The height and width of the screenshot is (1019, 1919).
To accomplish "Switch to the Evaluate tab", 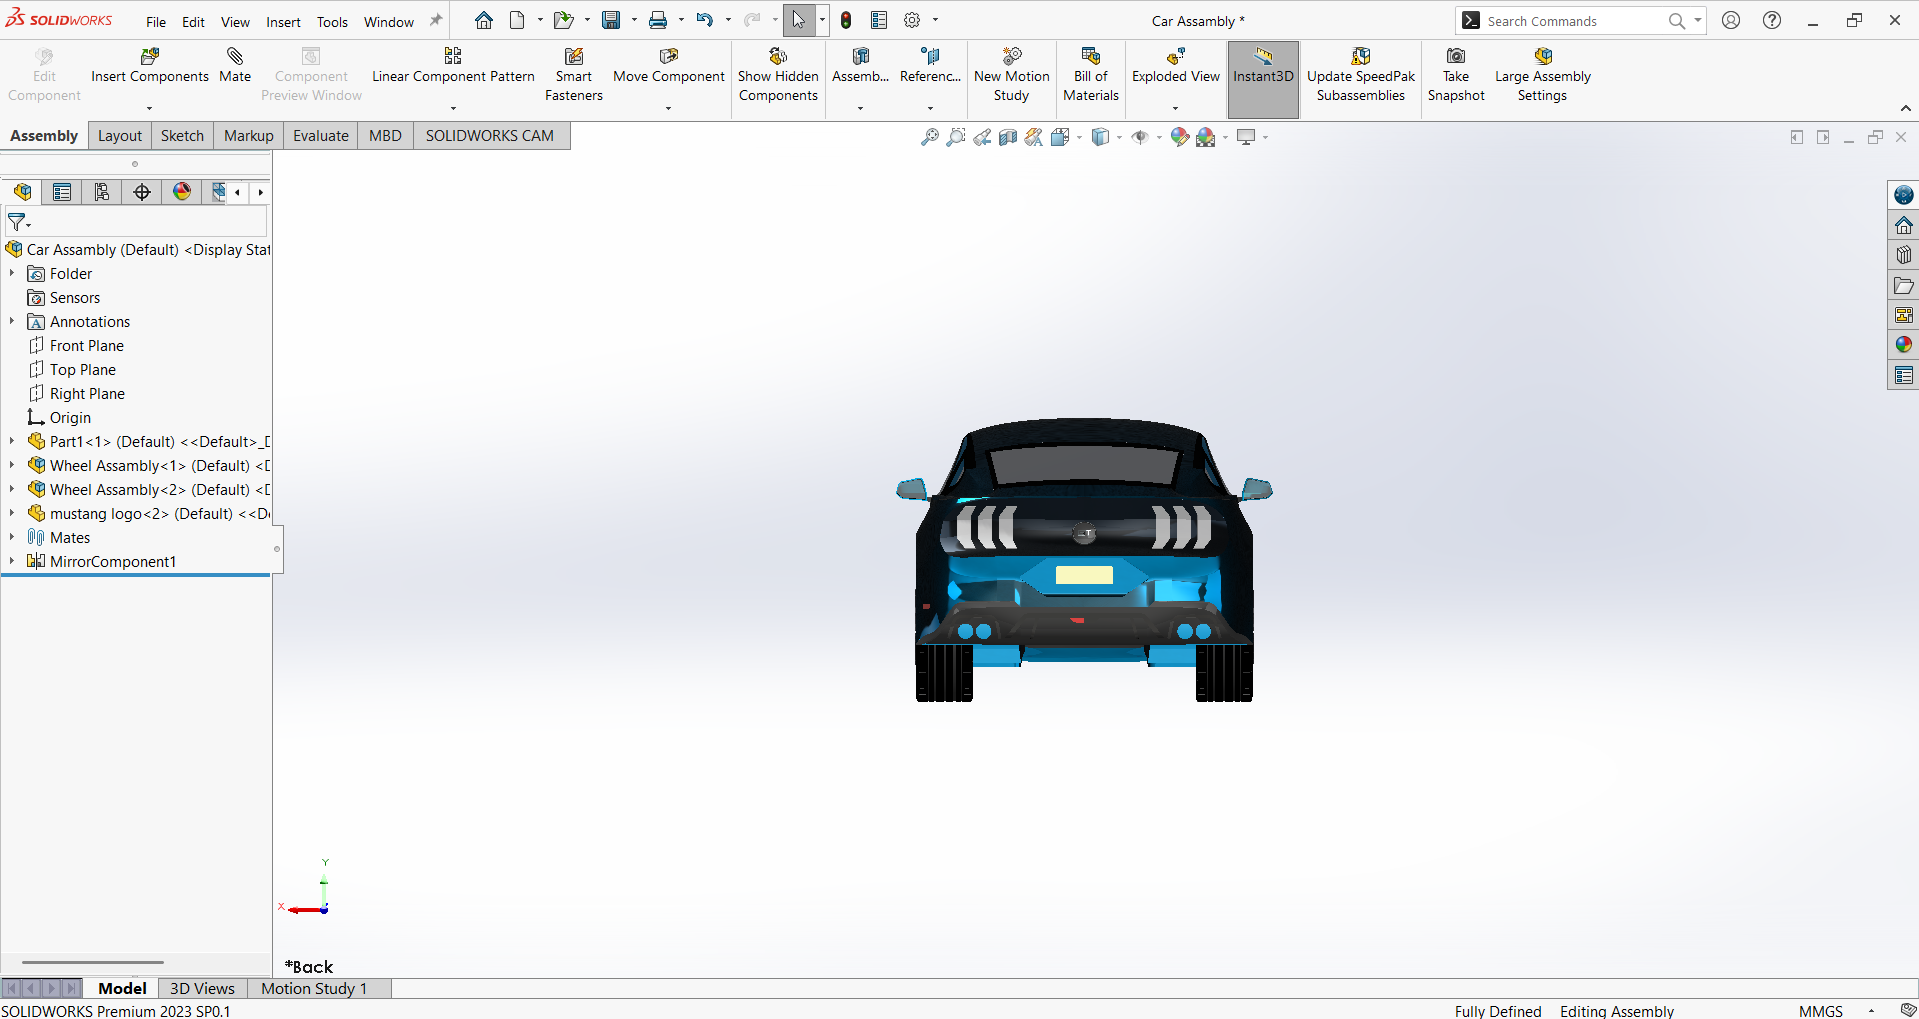I will (321, 136).
